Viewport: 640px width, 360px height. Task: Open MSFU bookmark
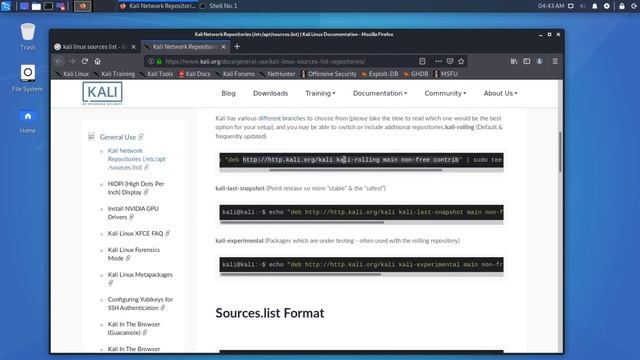[x=446, y=74]
